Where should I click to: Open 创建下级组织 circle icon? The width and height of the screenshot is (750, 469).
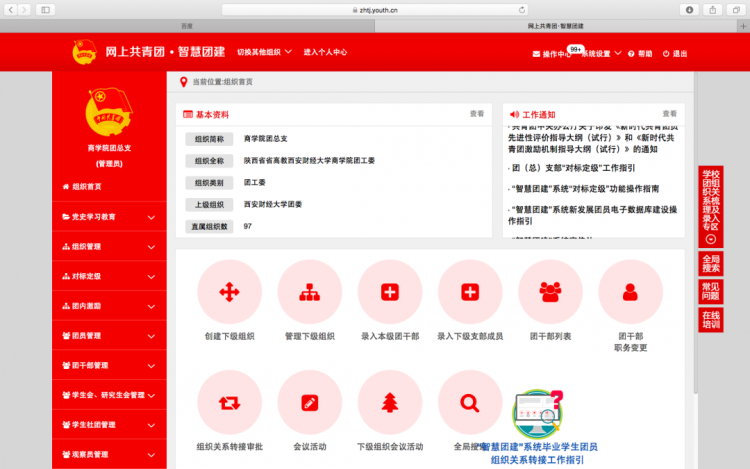[x=230, y=292]
